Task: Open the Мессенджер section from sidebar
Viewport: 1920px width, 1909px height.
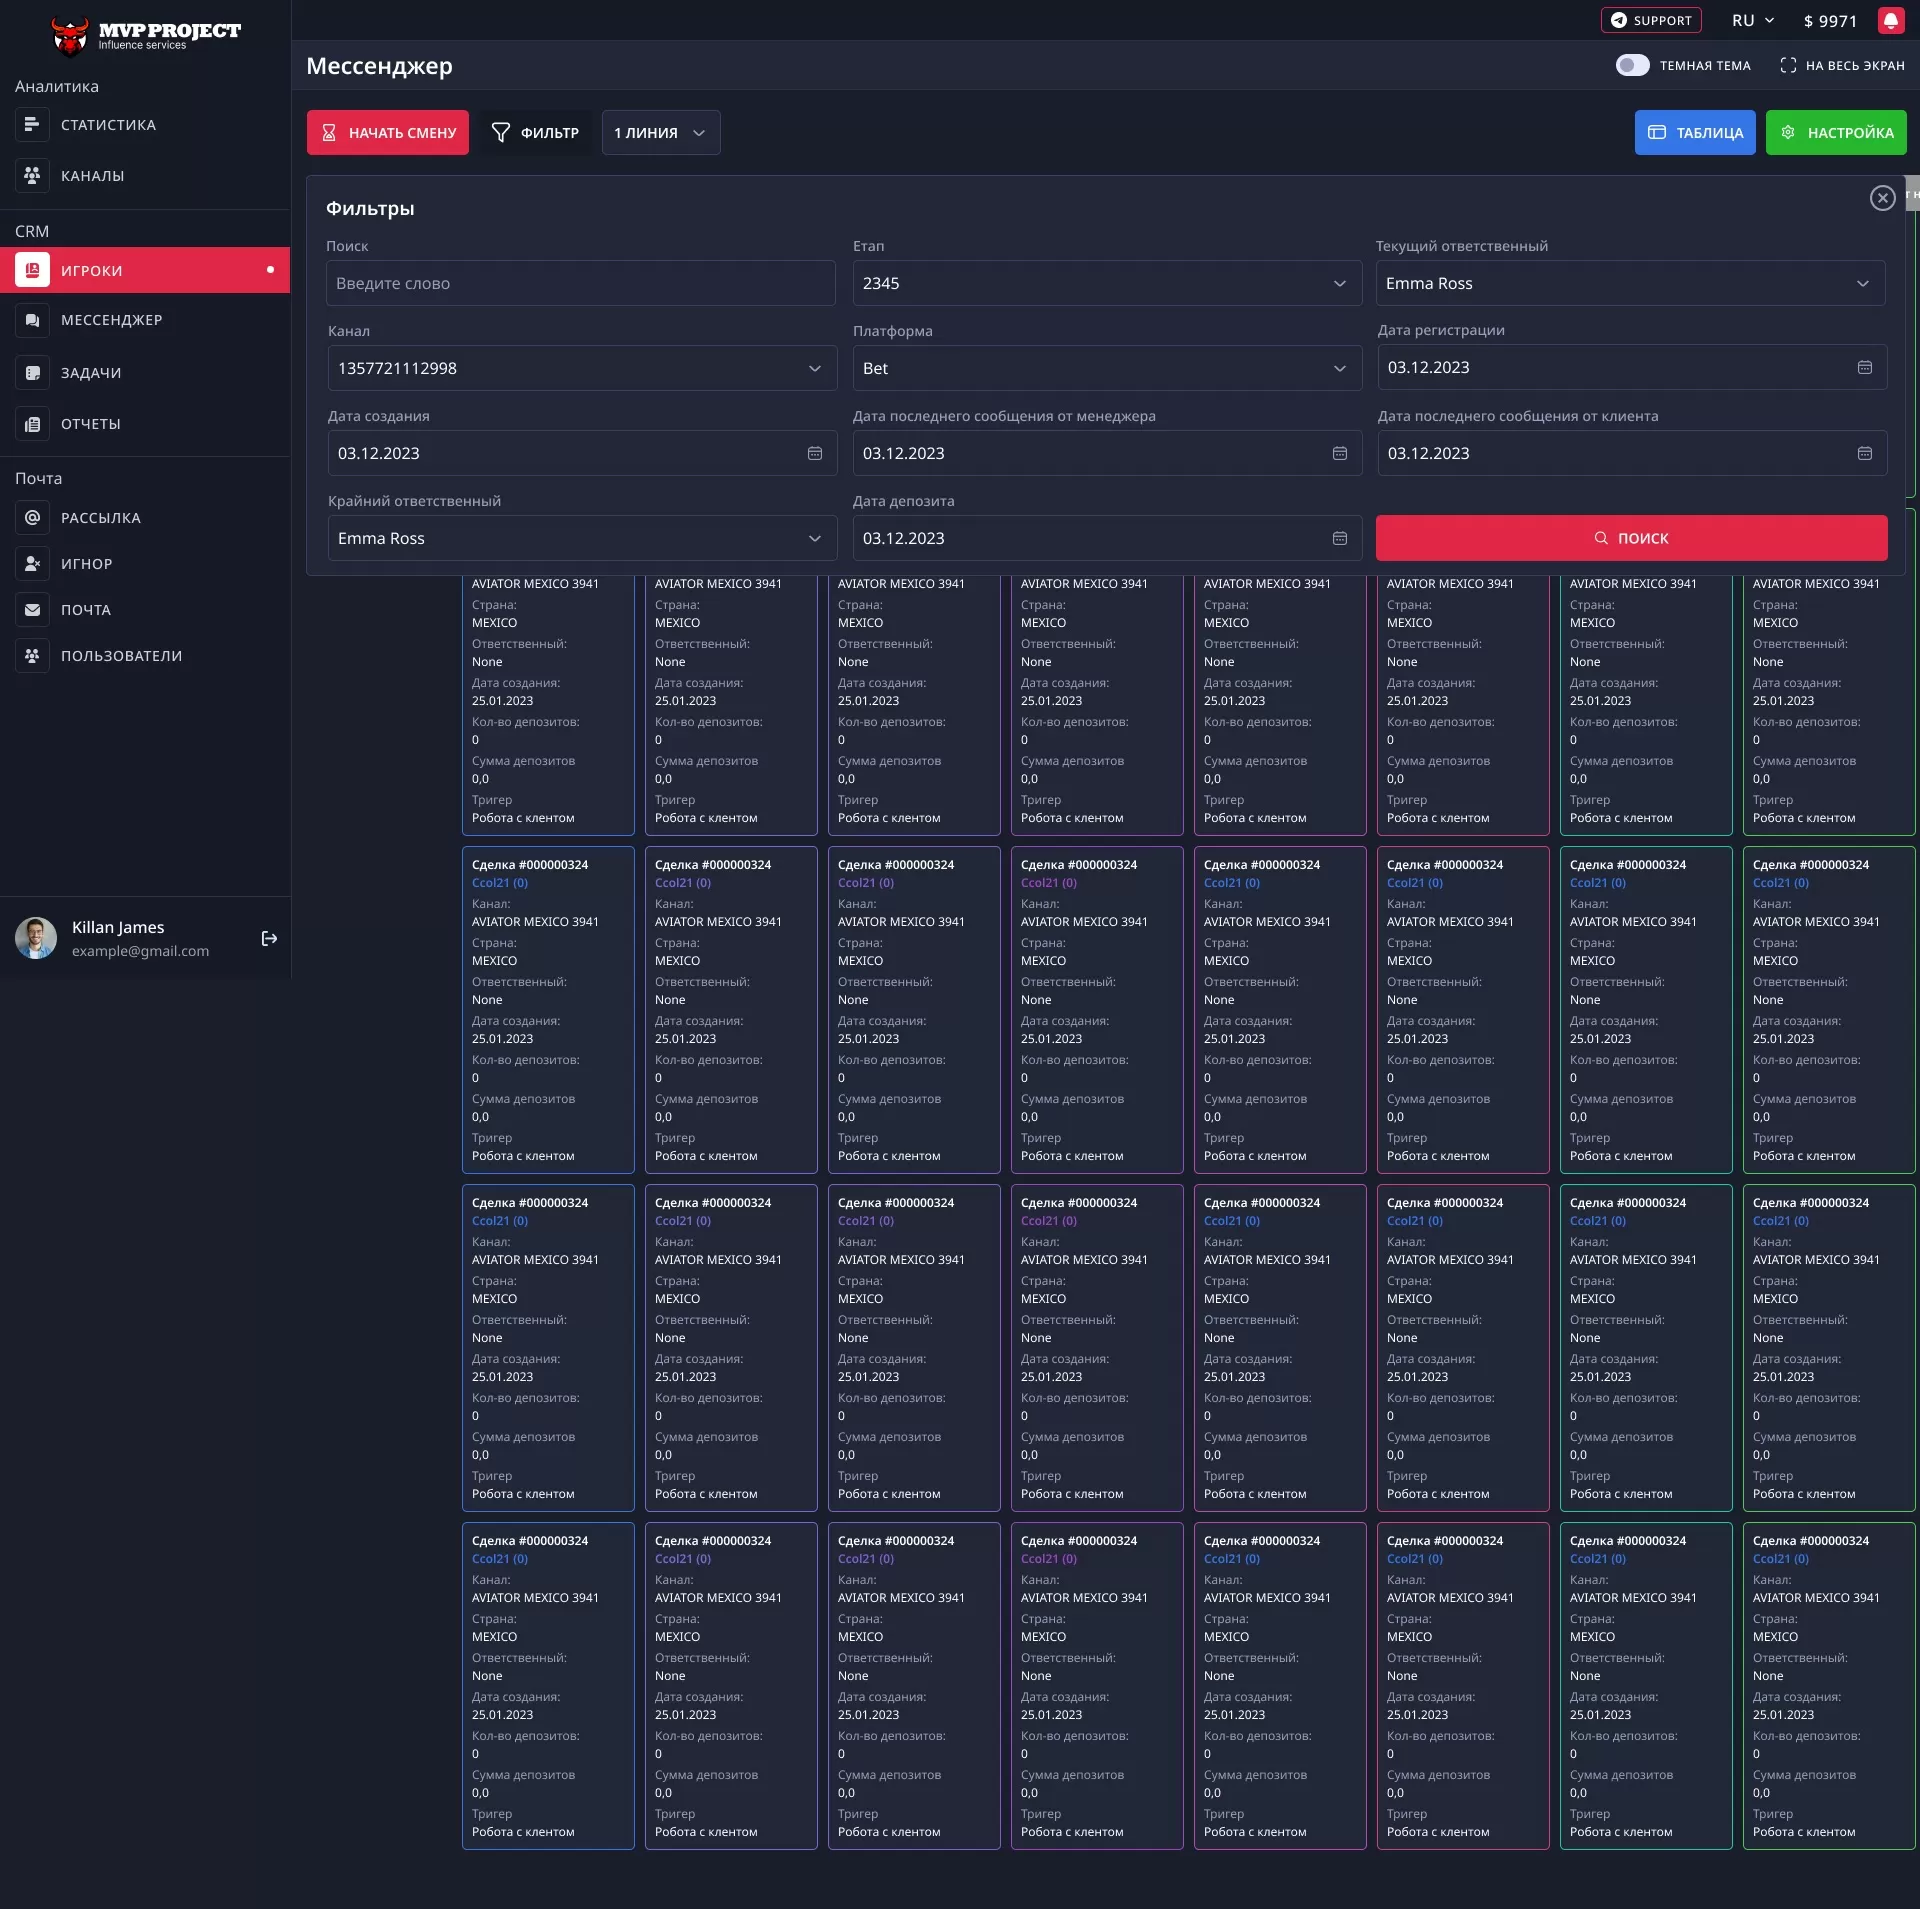Action: coord(112,319)
